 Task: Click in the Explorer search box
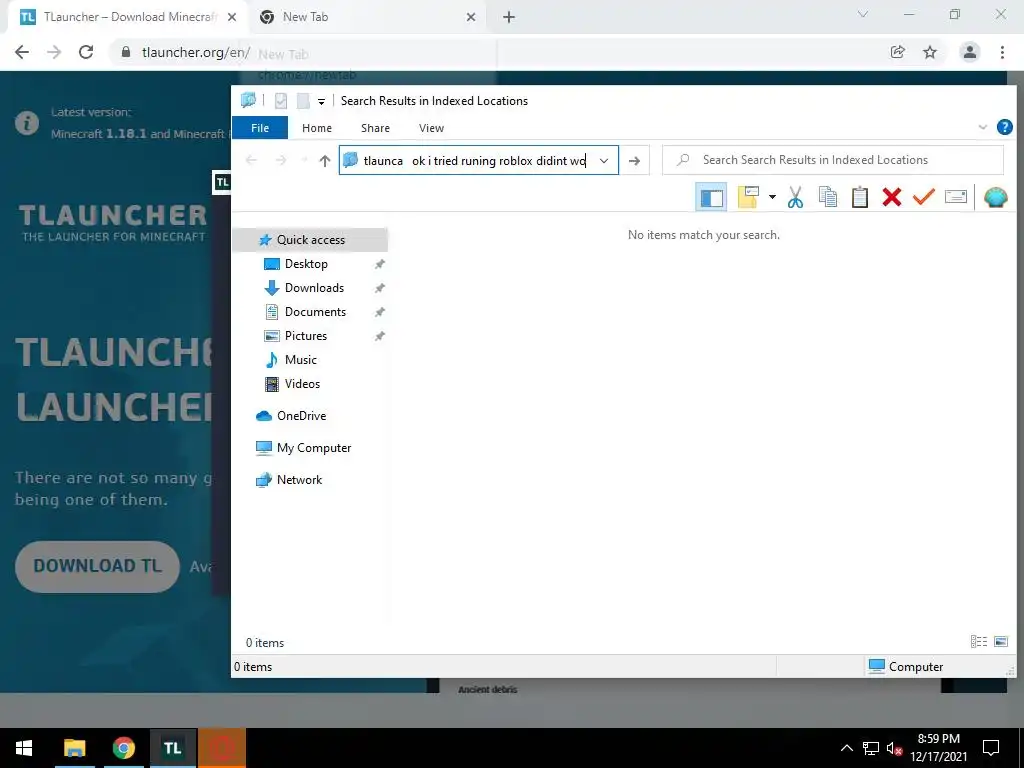click(833, 160)
